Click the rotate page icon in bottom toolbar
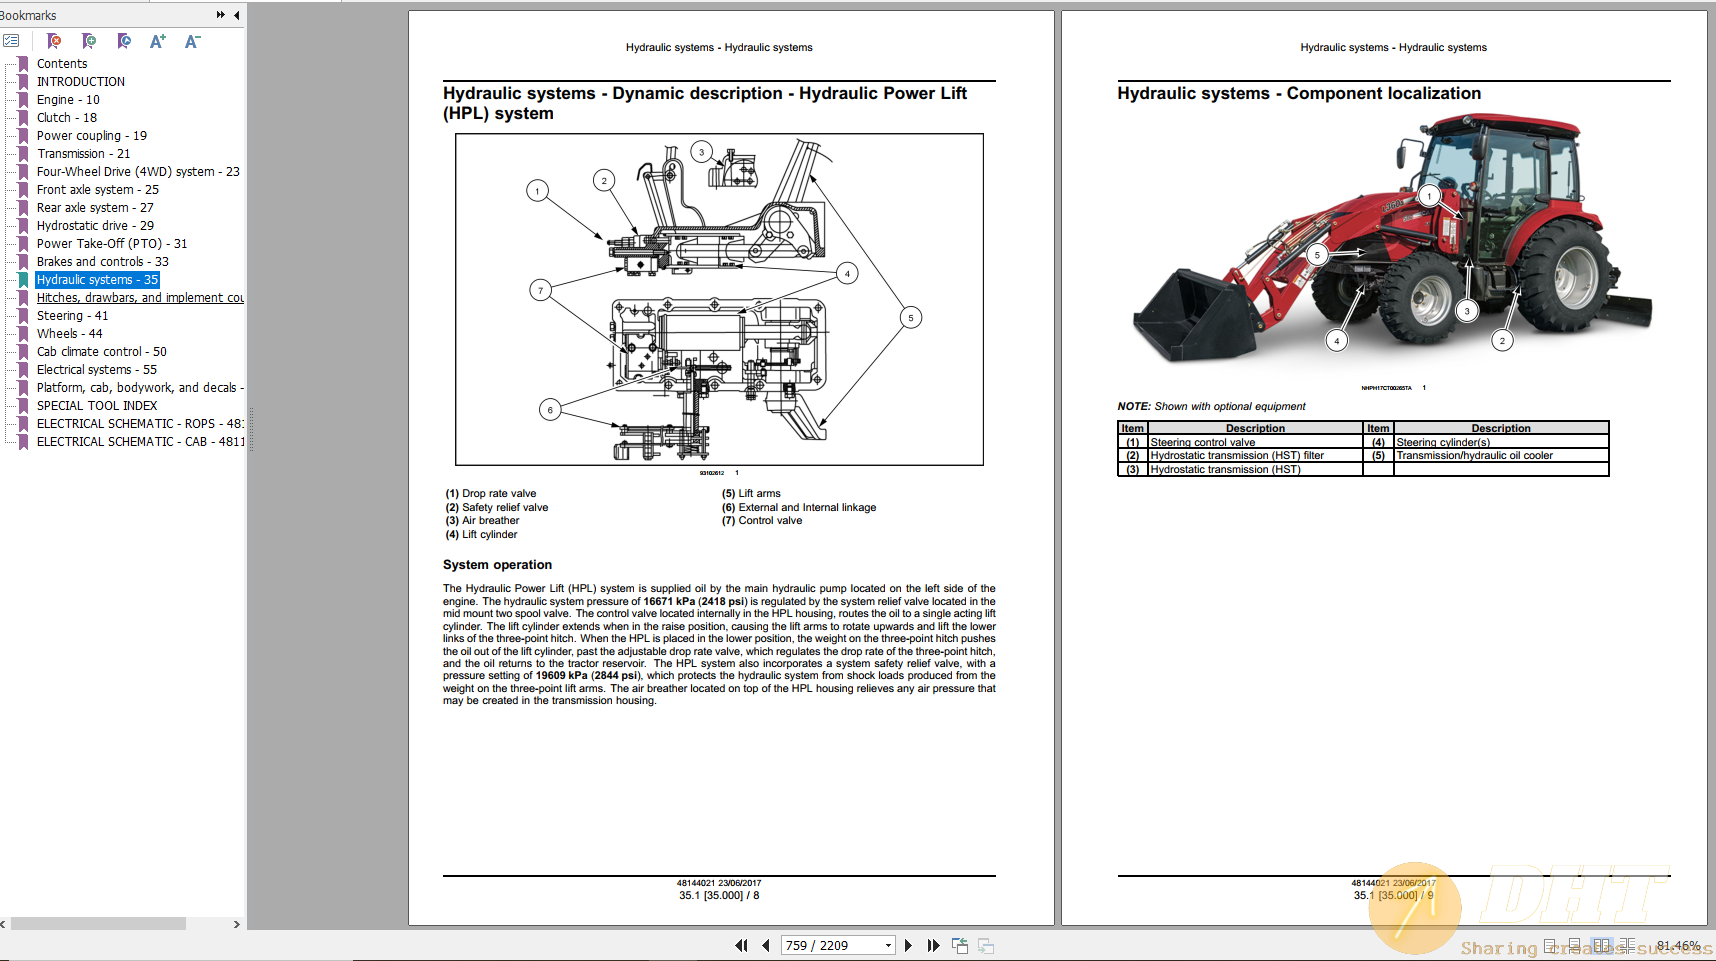This screenshot has width=1716, height=961. click(960, 945)
